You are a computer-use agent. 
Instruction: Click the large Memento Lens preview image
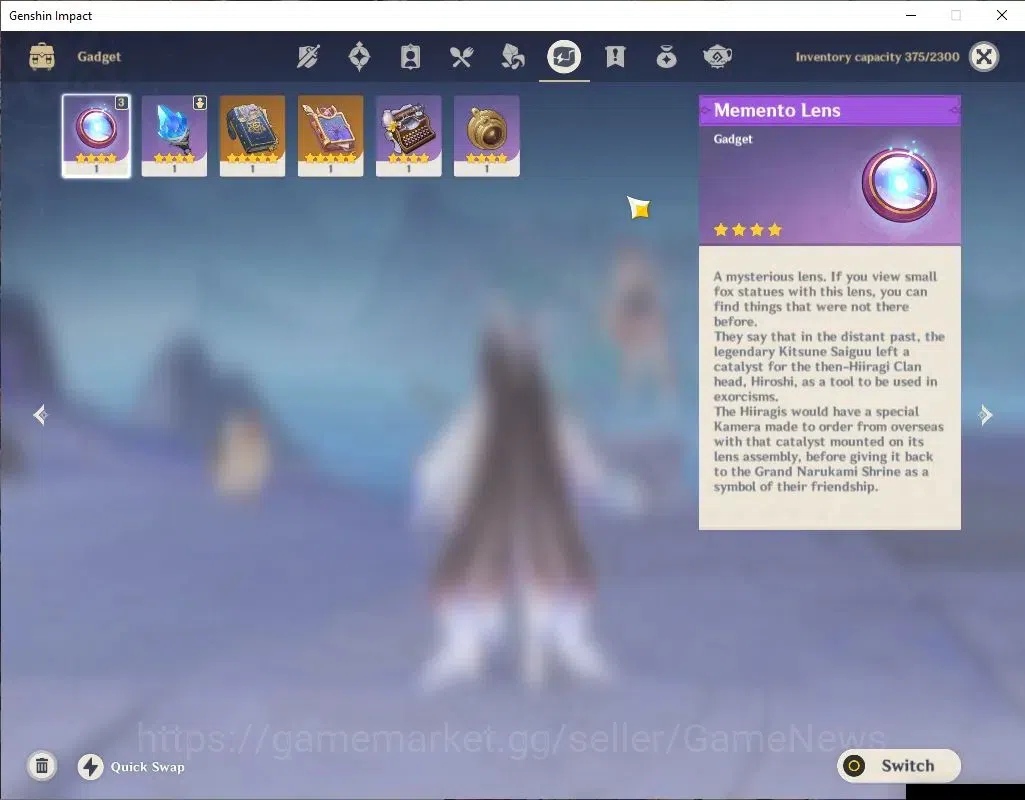coord(899,184)
